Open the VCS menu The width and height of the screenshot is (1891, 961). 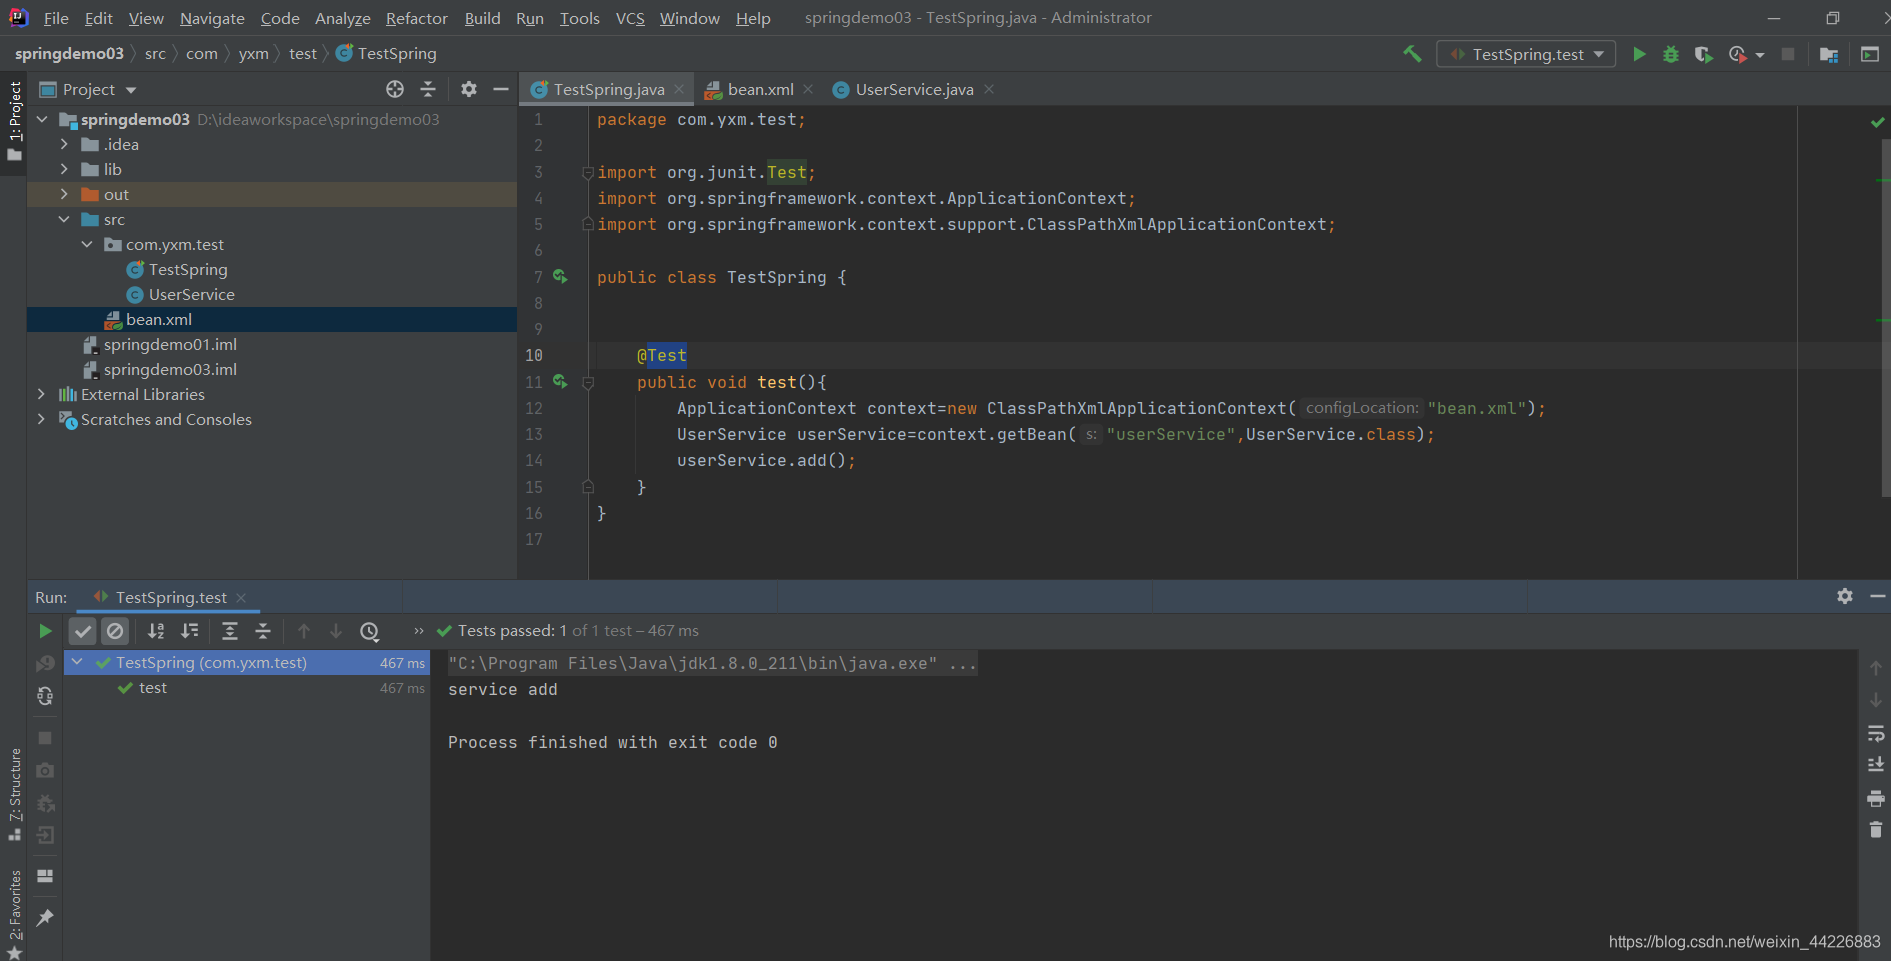630,18
